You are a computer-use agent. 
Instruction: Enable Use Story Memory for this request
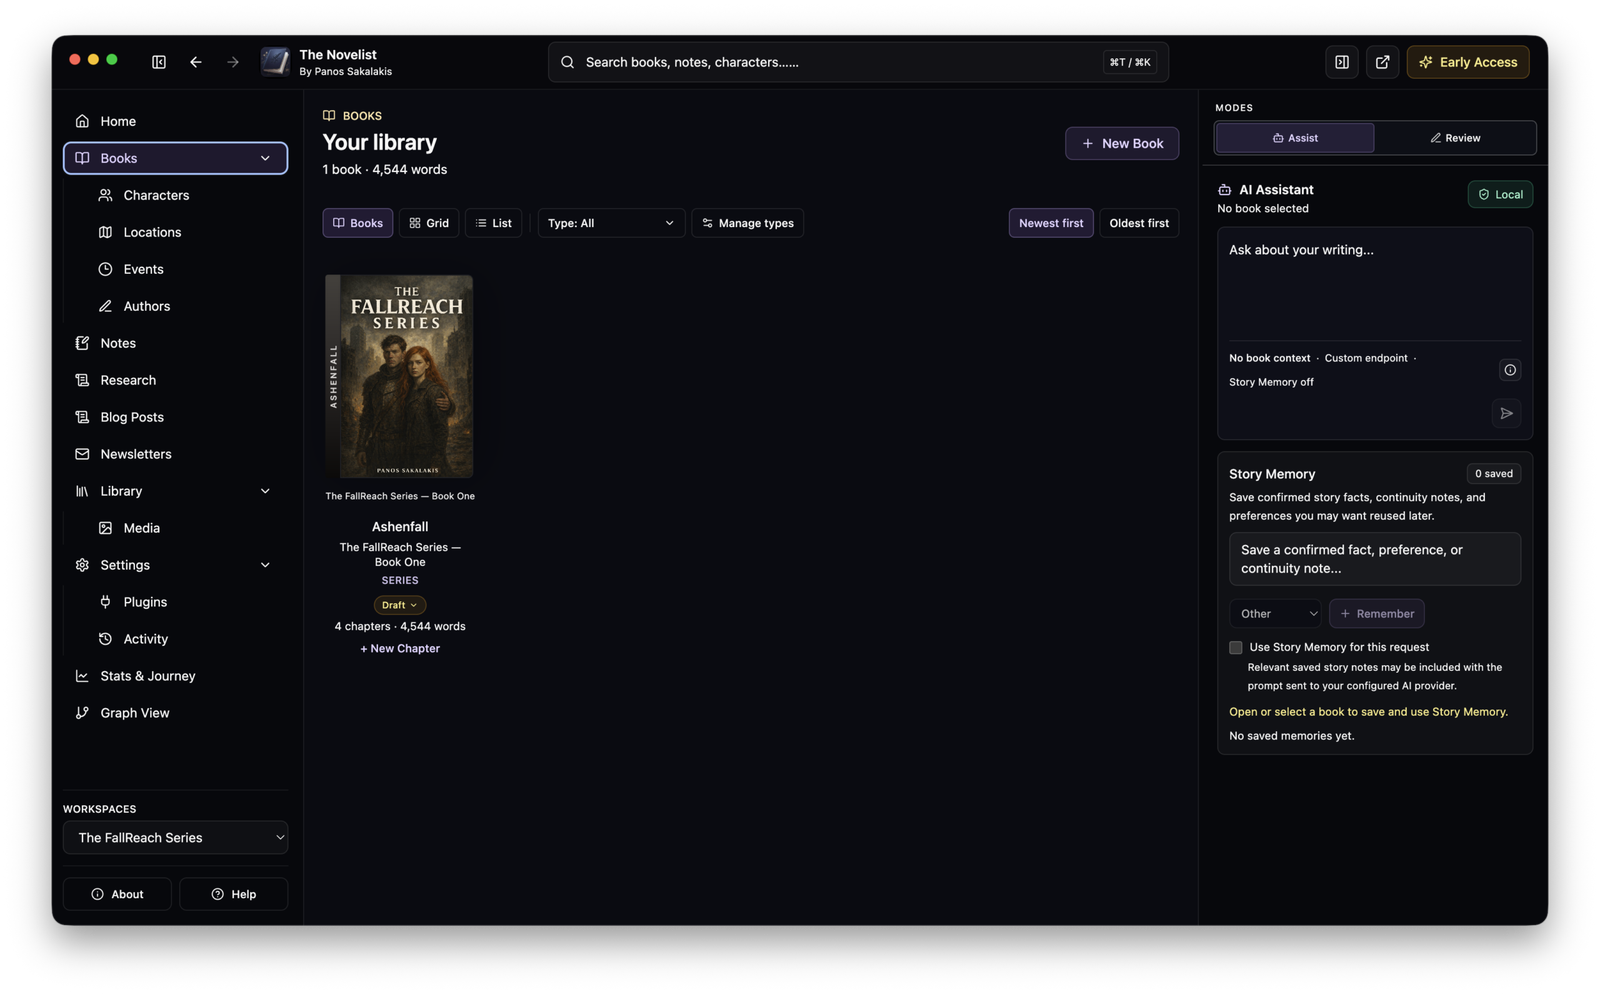(x=1236, y=648)
